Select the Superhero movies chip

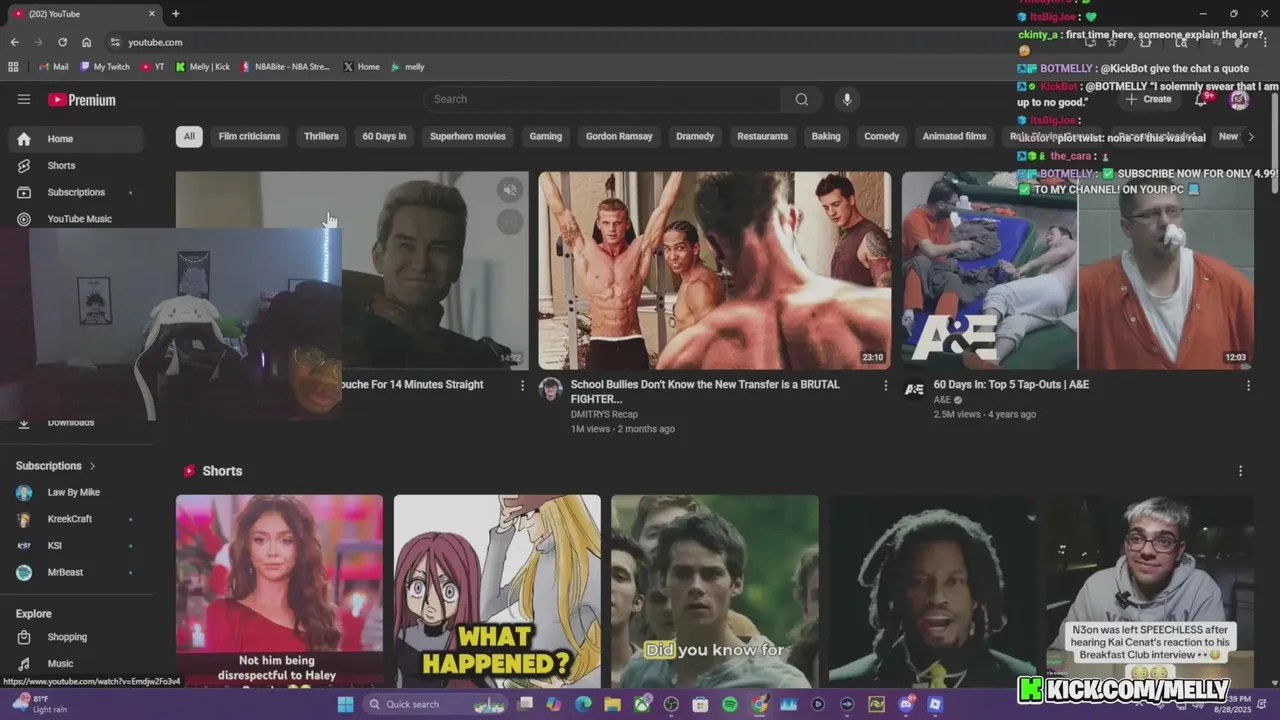468,136
